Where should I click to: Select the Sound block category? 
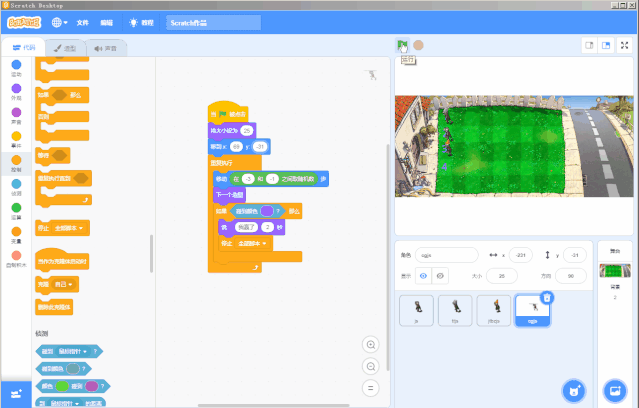tap(16, 116)
